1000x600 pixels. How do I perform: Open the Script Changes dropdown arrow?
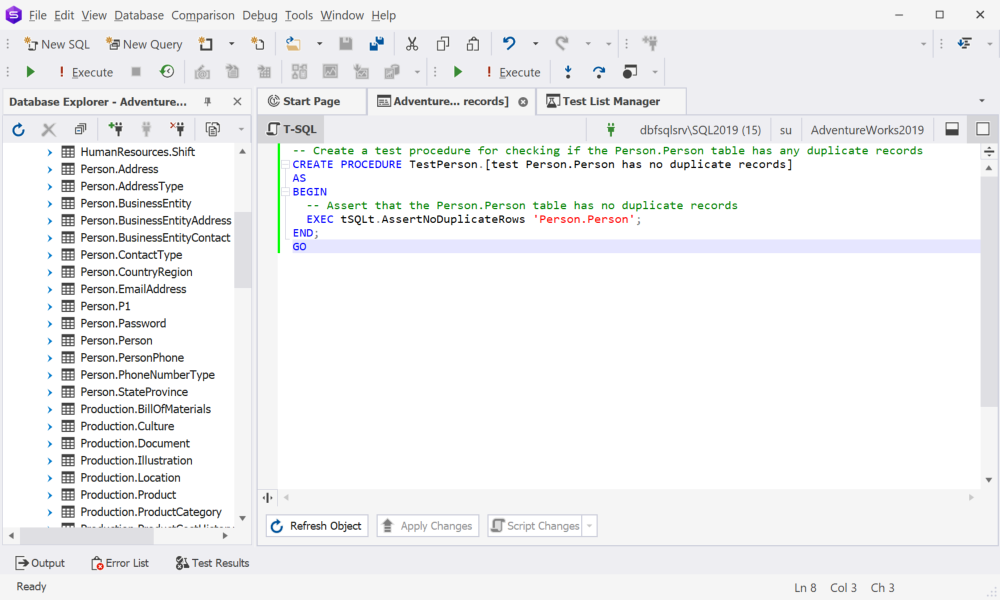click(589, 526)
